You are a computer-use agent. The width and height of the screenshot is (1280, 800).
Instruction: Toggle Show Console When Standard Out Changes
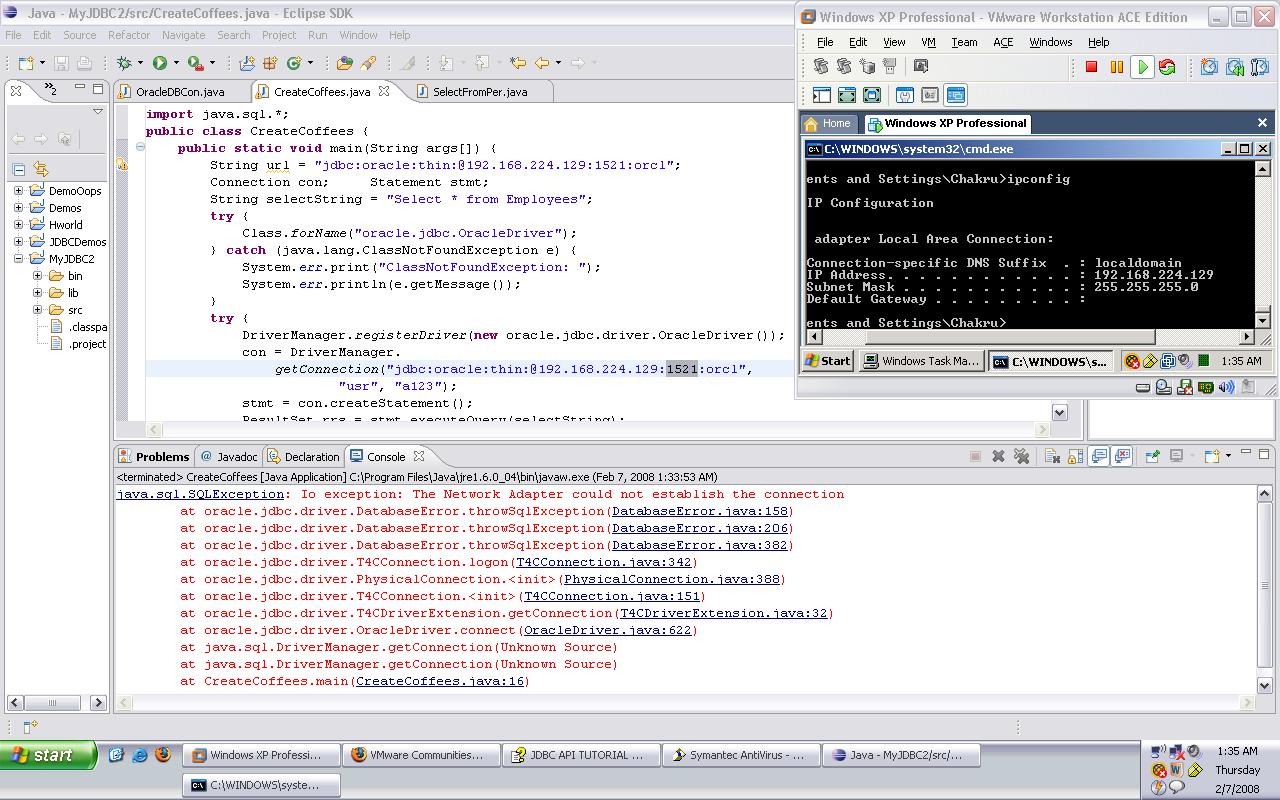1099,456
